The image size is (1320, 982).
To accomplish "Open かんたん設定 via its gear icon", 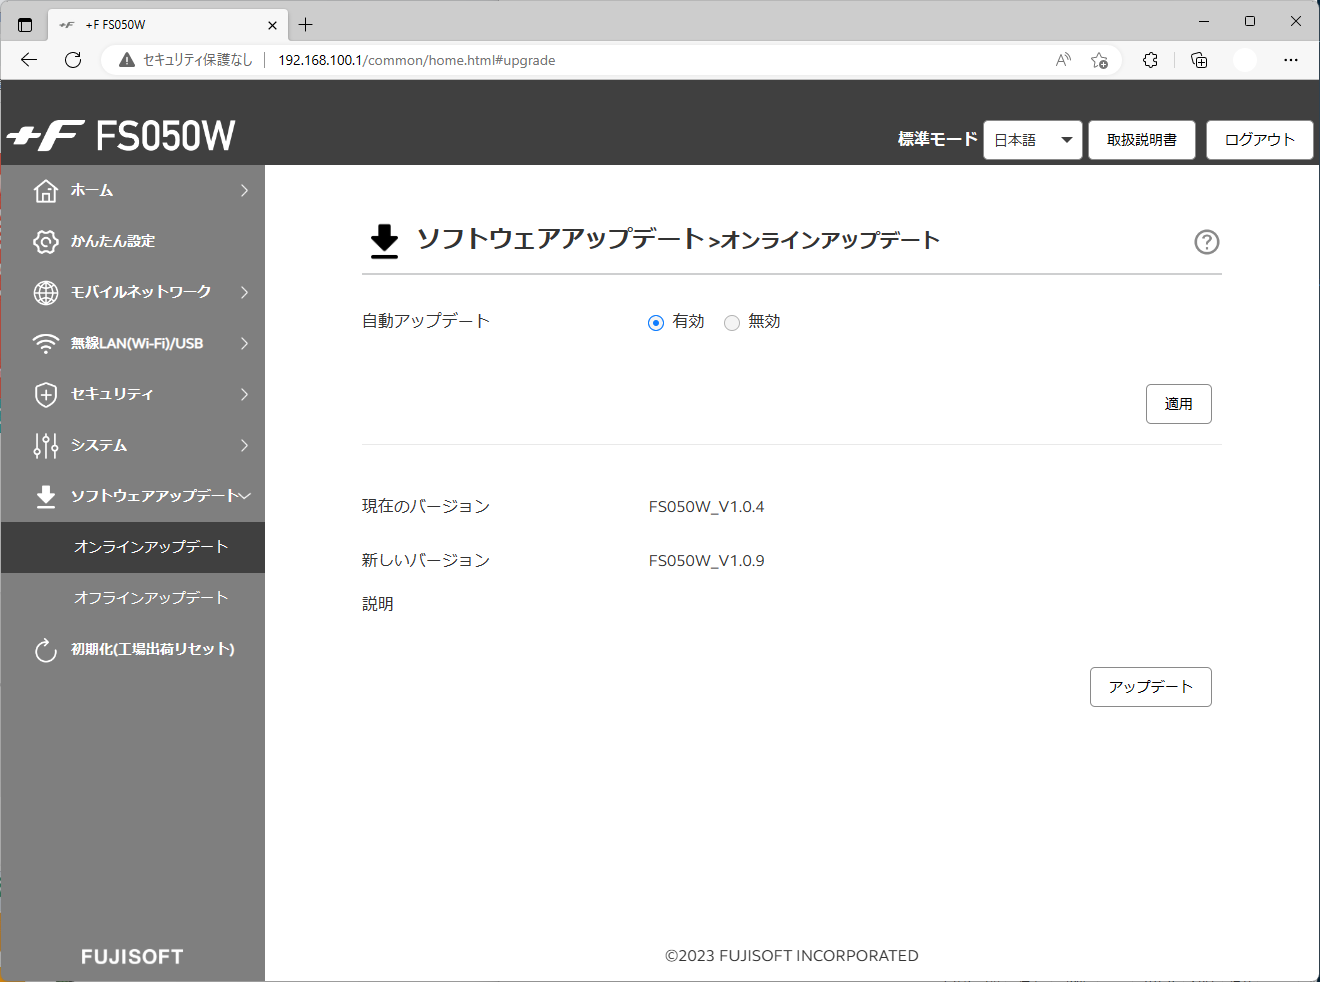I will (x=46, y=241).
